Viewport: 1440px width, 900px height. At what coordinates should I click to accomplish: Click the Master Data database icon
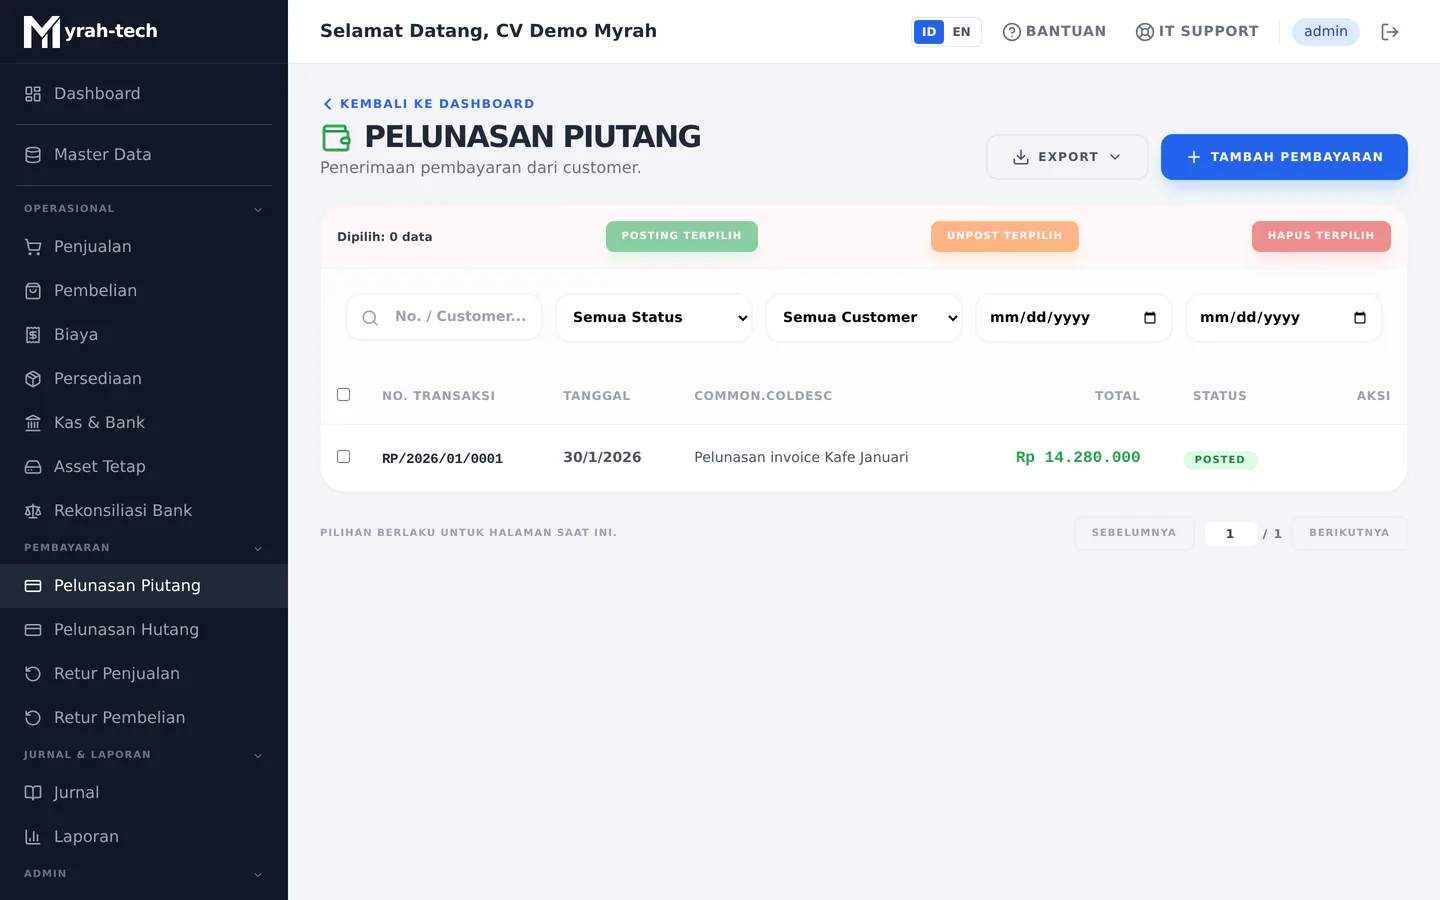coord(33,155)
